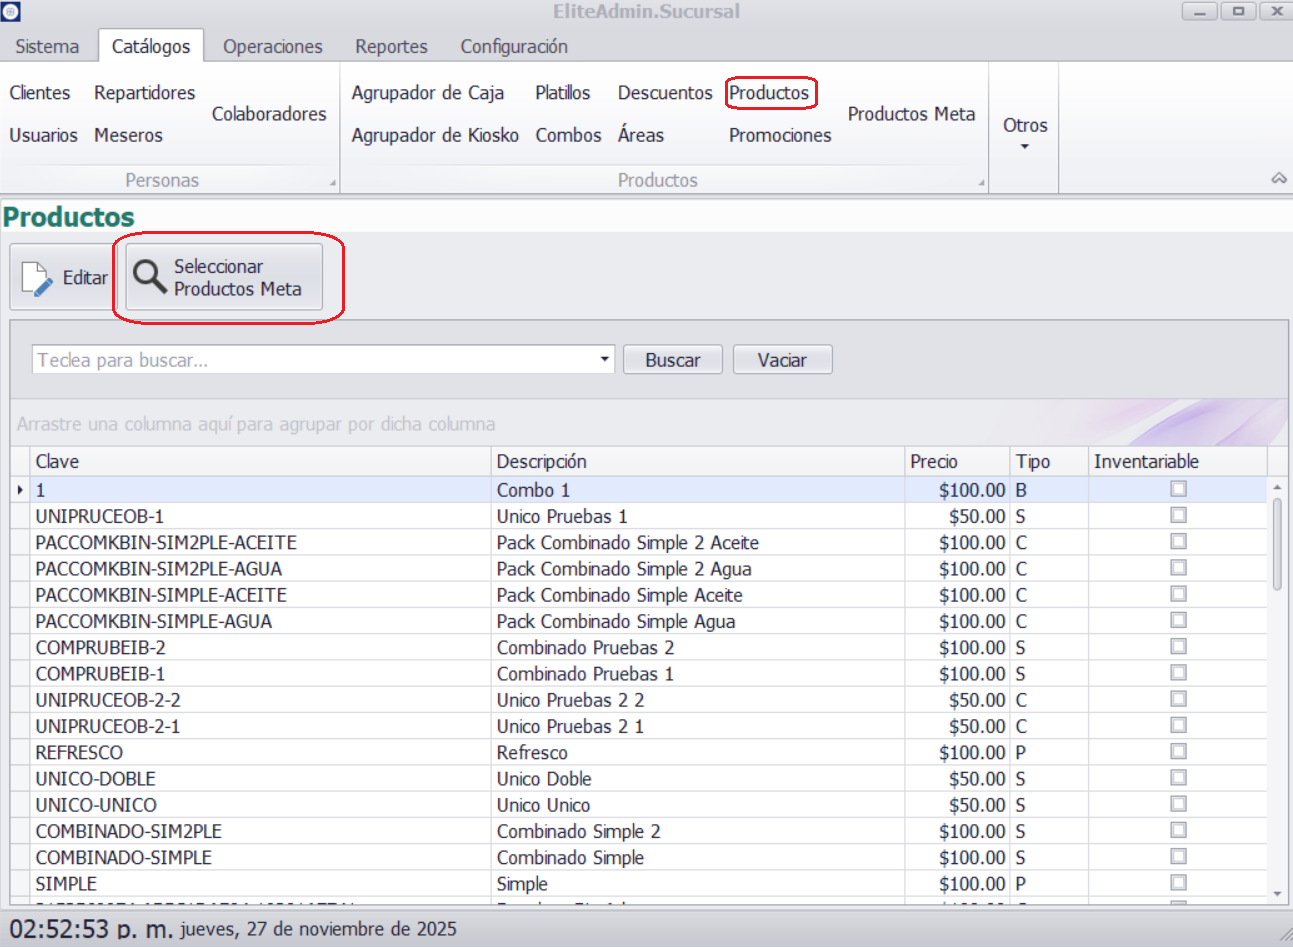
Task: Check Inventariable for Combo 1
Action: pos(1178,489)
